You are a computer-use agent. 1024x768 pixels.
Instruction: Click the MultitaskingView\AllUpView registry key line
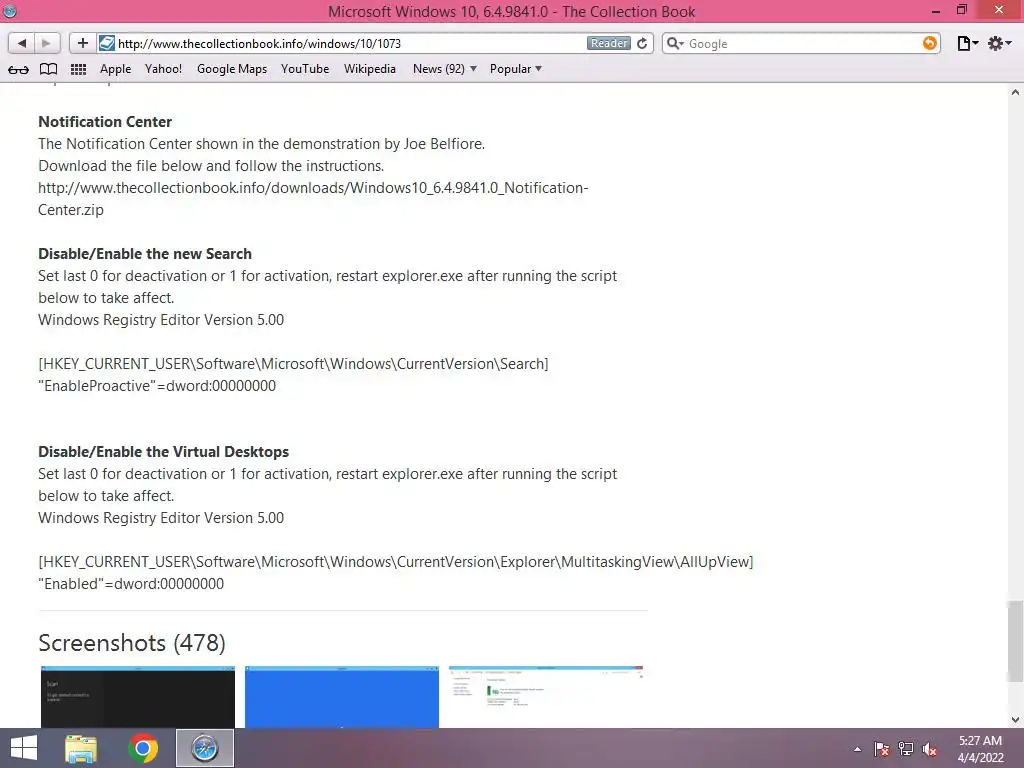396,562
